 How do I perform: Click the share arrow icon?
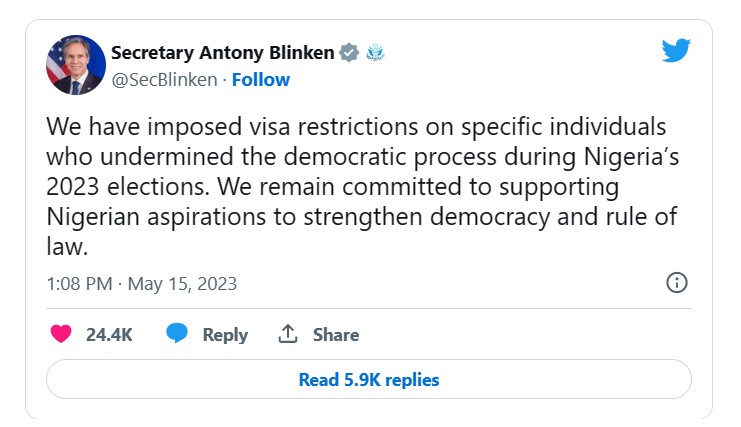coord(288,335)
